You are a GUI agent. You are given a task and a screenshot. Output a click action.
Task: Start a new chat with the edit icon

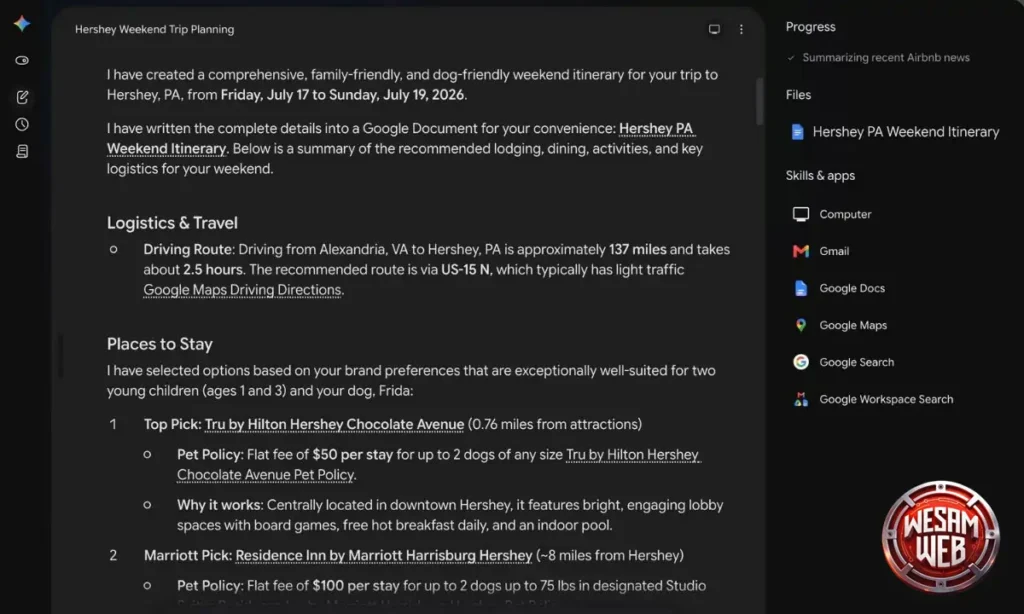pyautogui.click(x=22, y=97)
